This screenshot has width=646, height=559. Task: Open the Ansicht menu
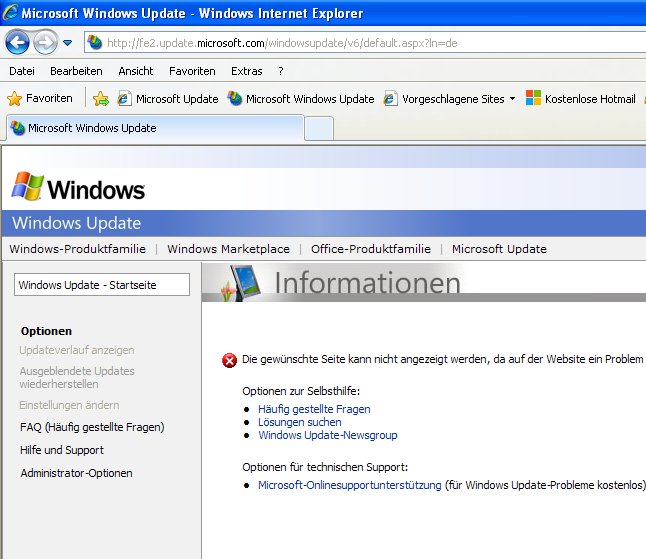pos(136,71)
